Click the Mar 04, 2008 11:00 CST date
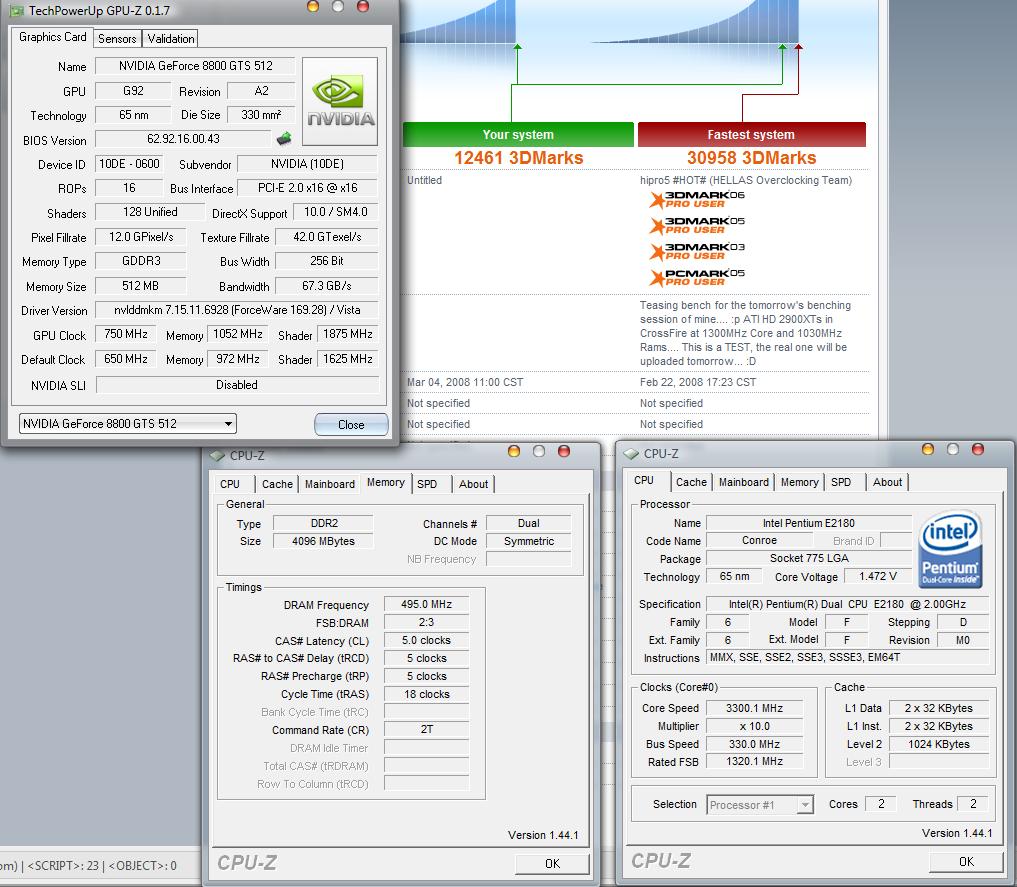 tap(465, 383)
